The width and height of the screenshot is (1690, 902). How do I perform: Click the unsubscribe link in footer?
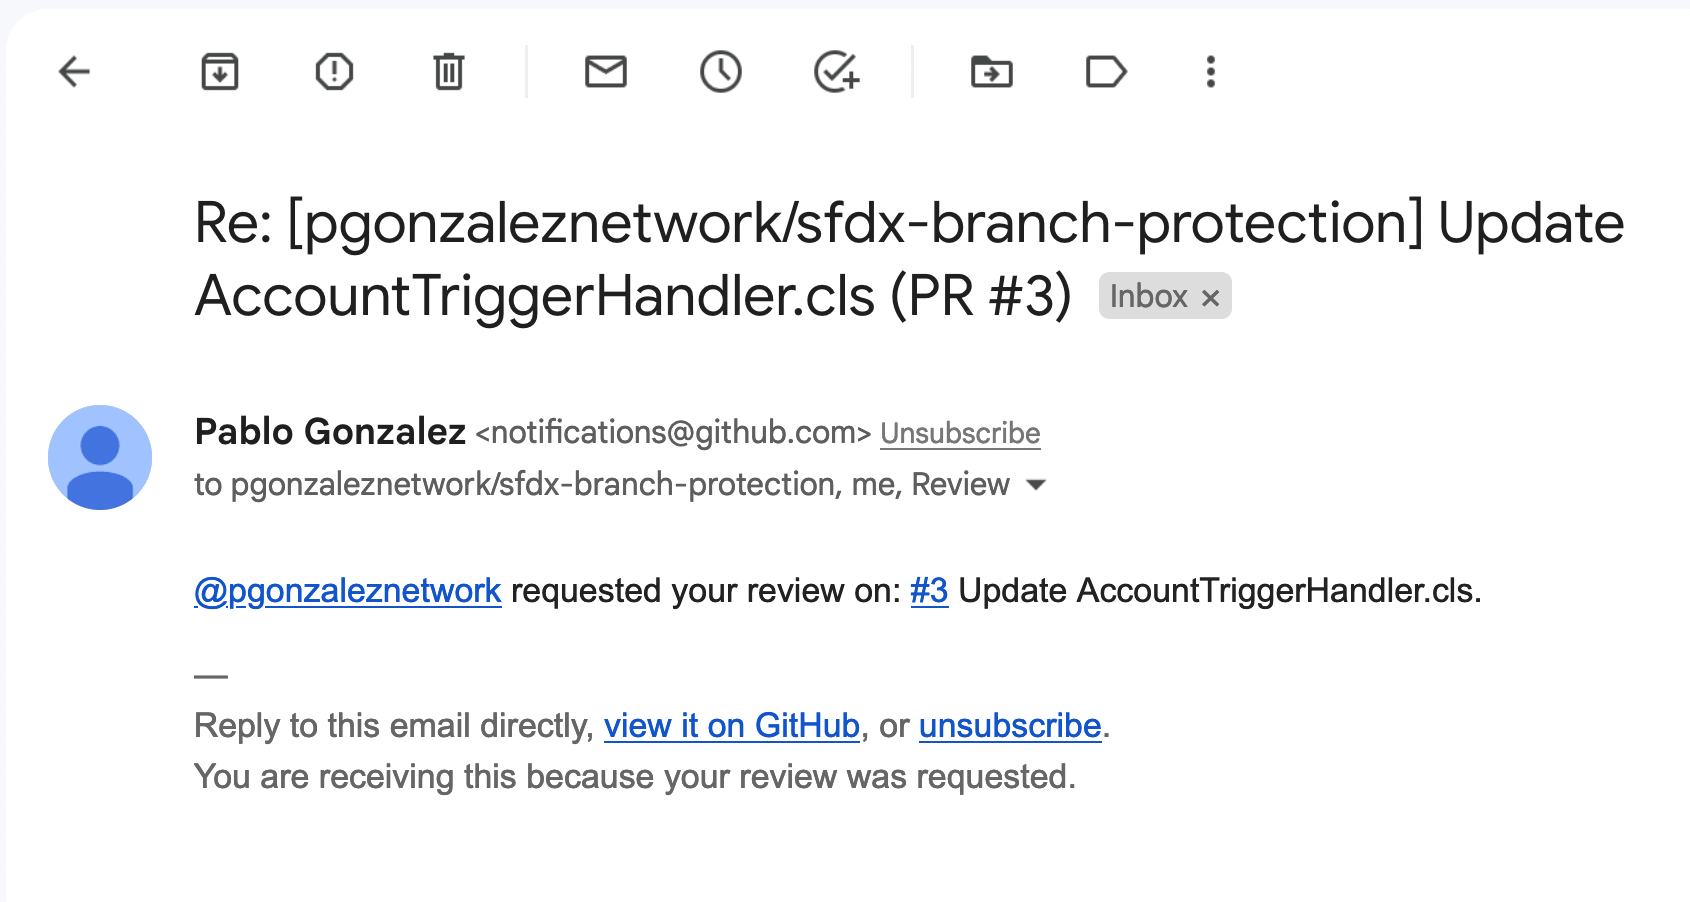click(1010, 725)
